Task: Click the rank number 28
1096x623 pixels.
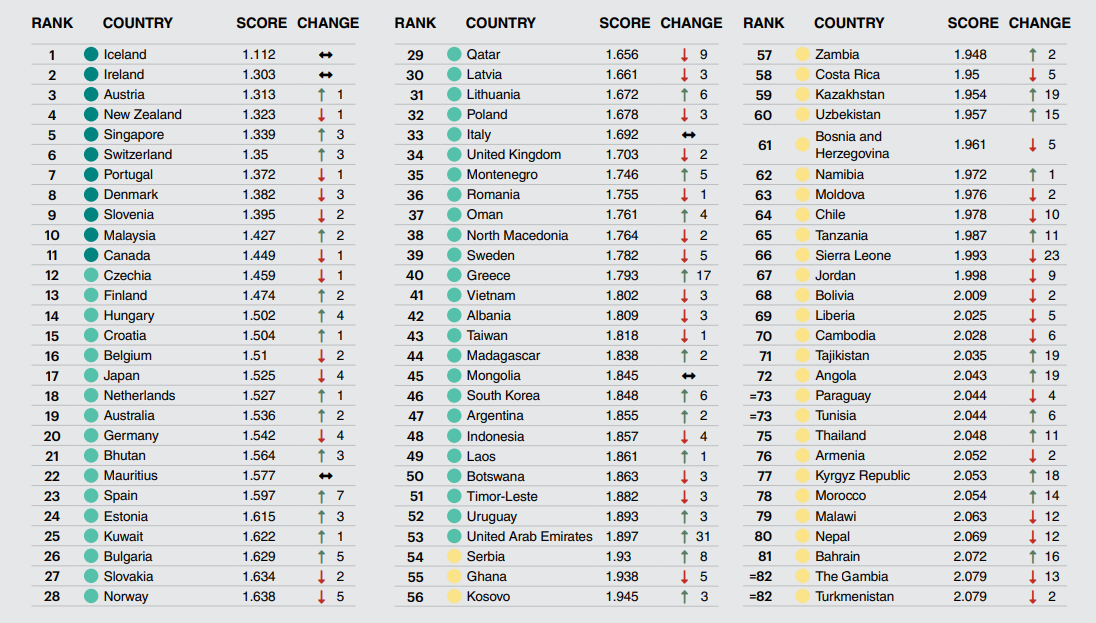Action: (52, 597)
